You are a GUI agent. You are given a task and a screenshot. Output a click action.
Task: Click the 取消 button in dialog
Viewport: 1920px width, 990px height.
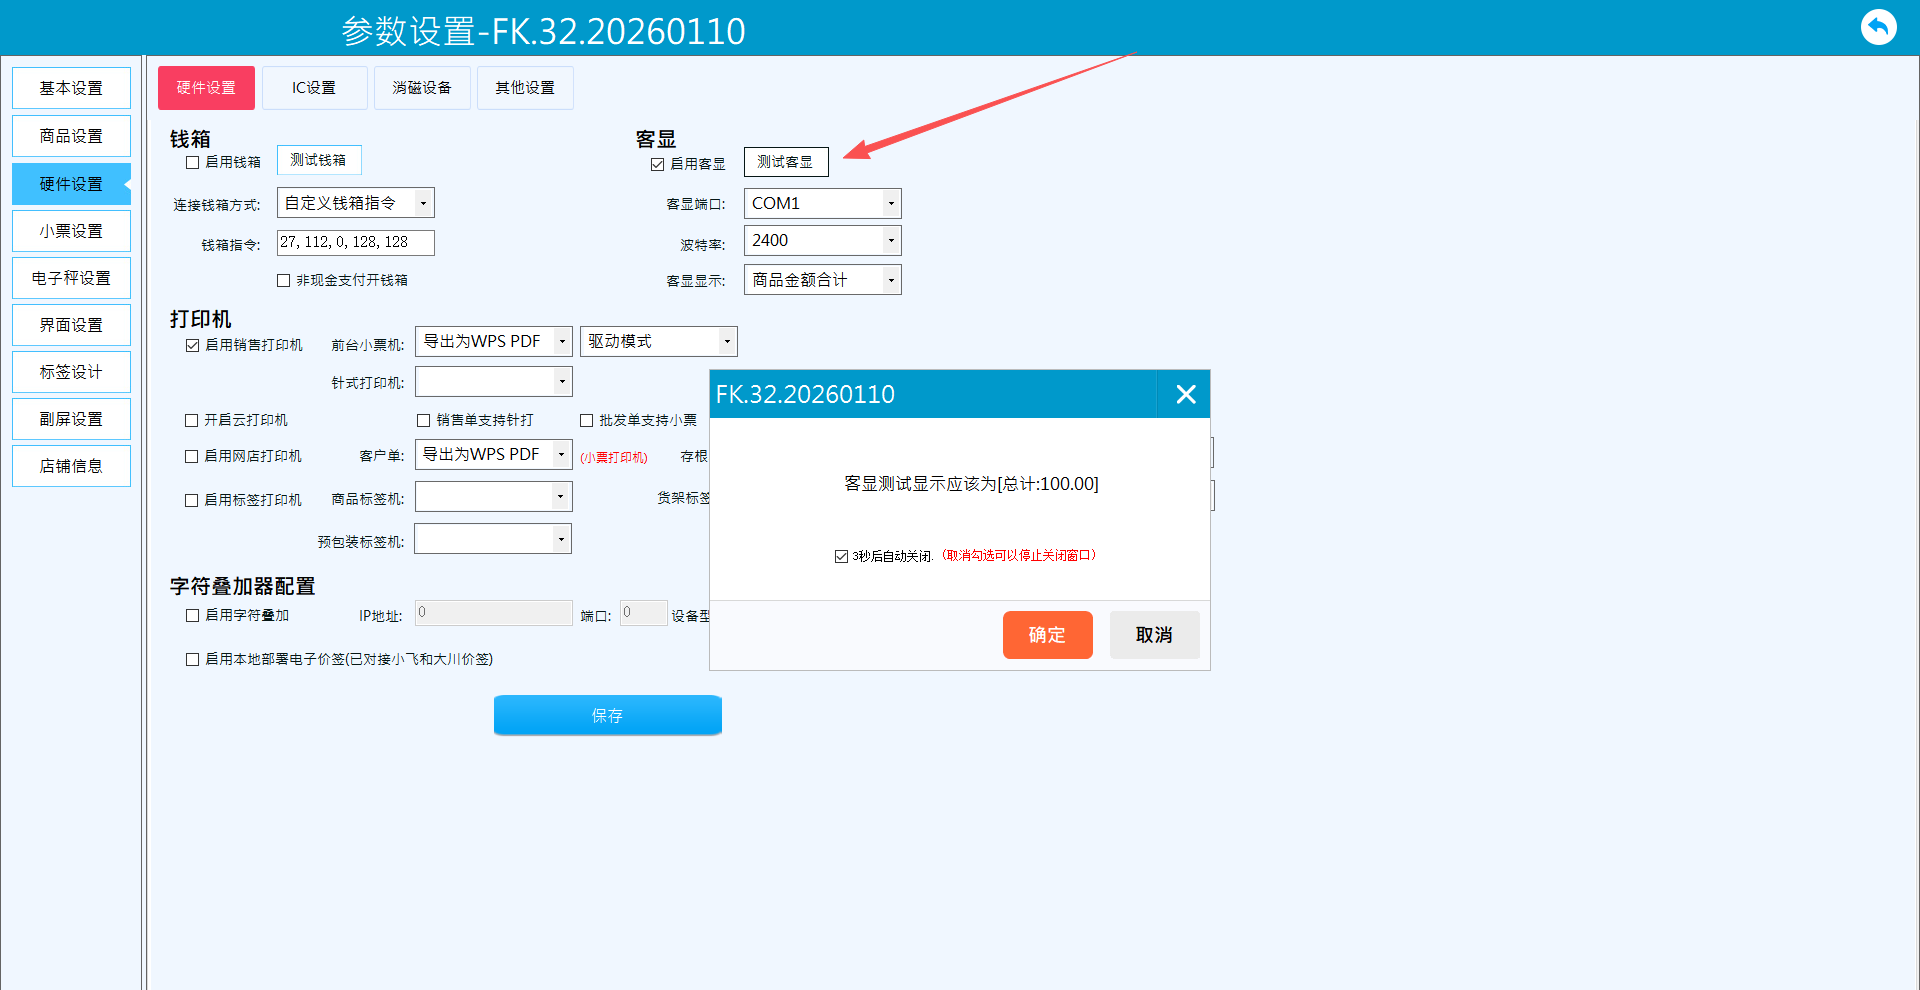1154,636
